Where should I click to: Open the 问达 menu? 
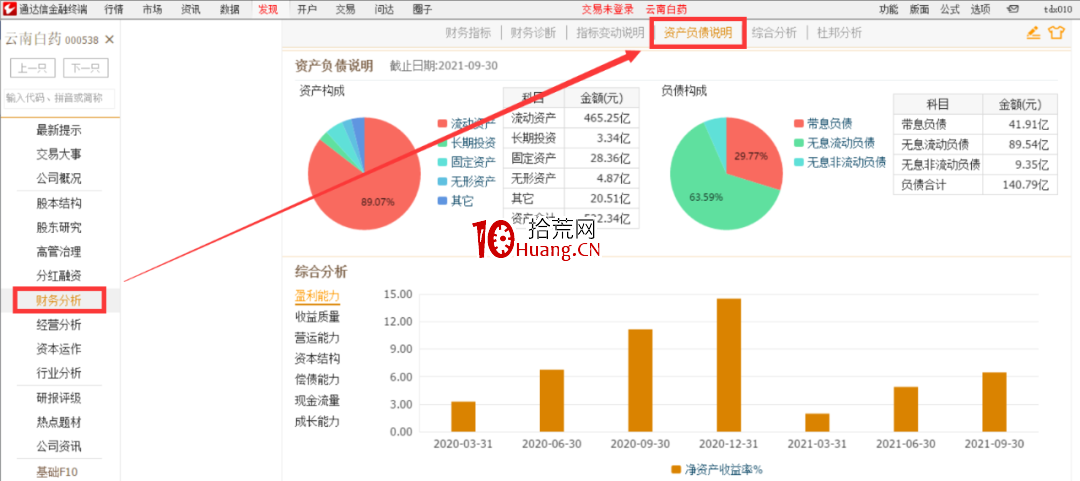pyautogui.click(x=384, y=9)
